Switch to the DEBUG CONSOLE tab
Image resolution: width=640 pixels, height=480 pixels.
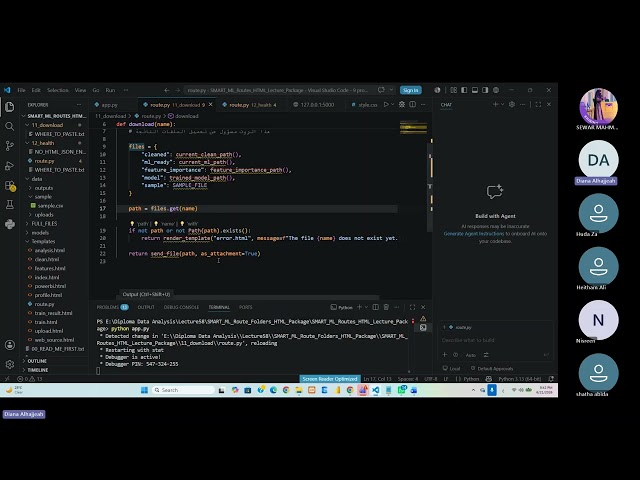click(181, 307)
